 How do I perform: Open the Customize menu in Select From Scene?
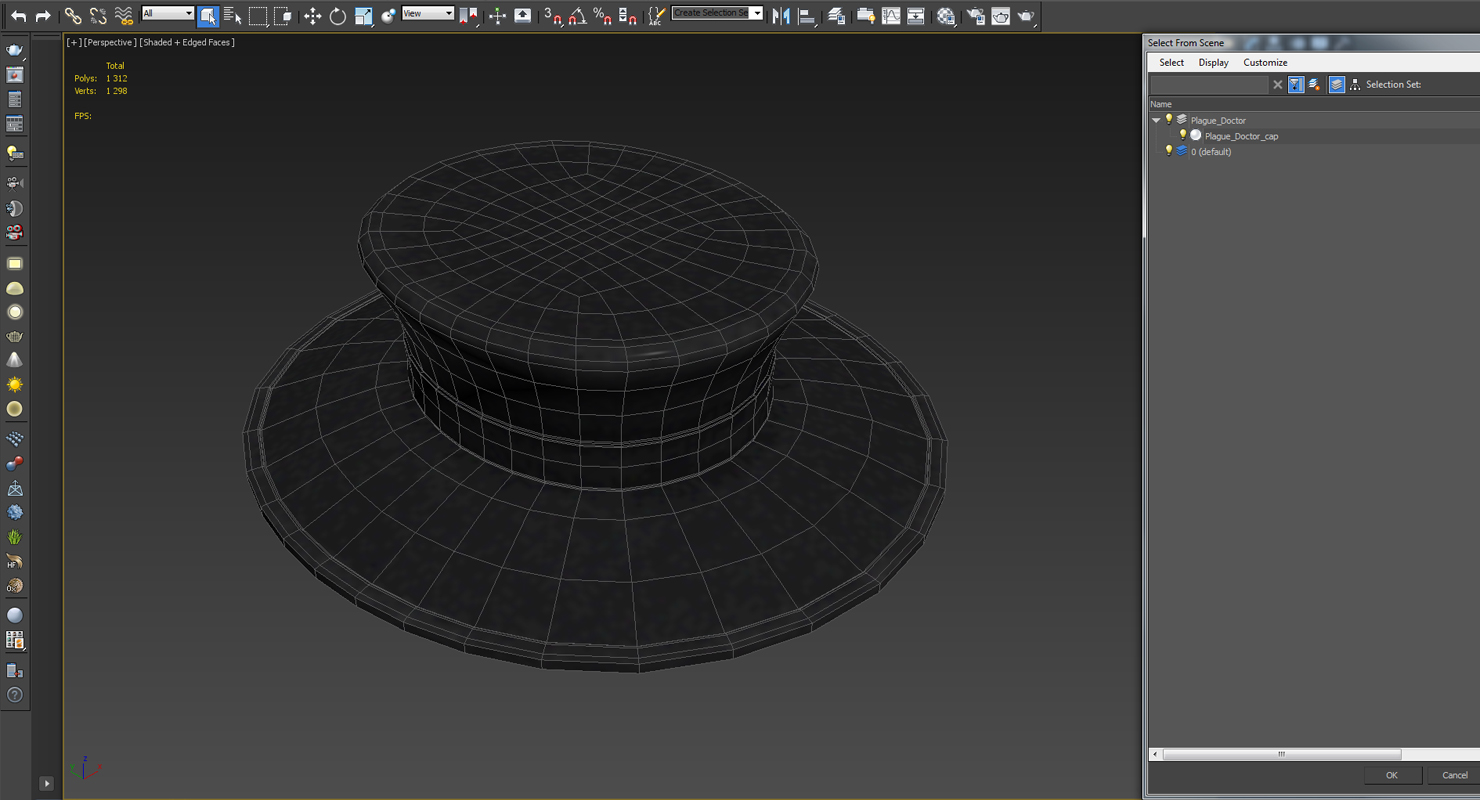(x=1265, y=62)
